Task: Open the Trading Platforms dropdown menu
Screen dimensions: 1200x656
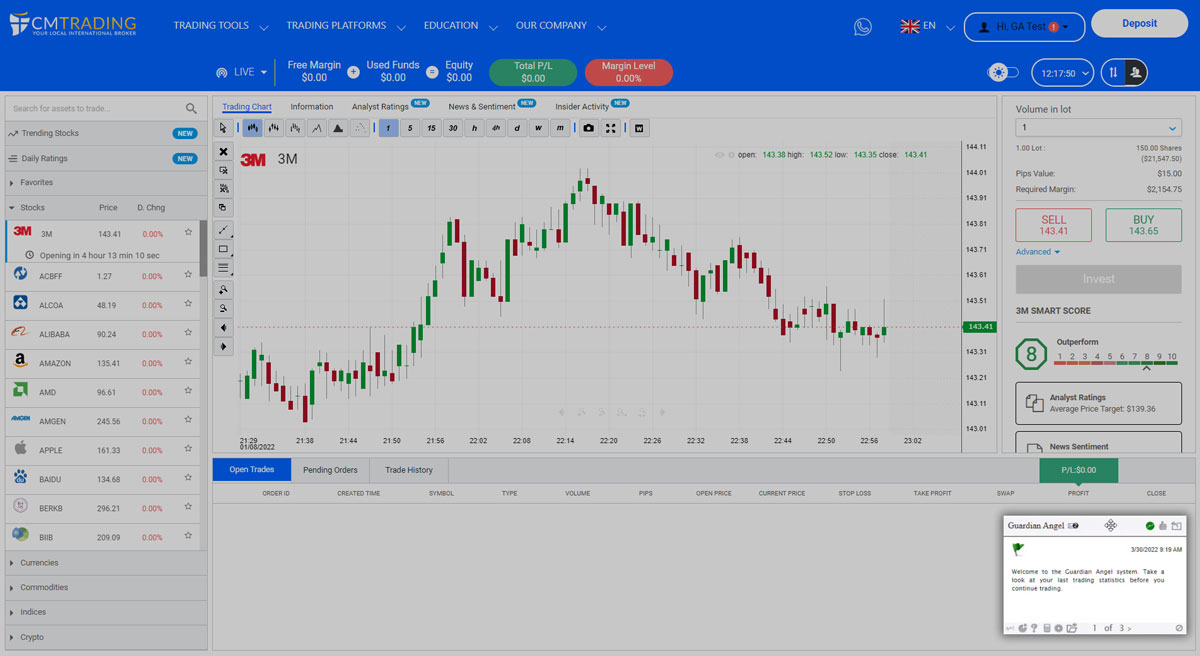Action: [x=346, y=26]
